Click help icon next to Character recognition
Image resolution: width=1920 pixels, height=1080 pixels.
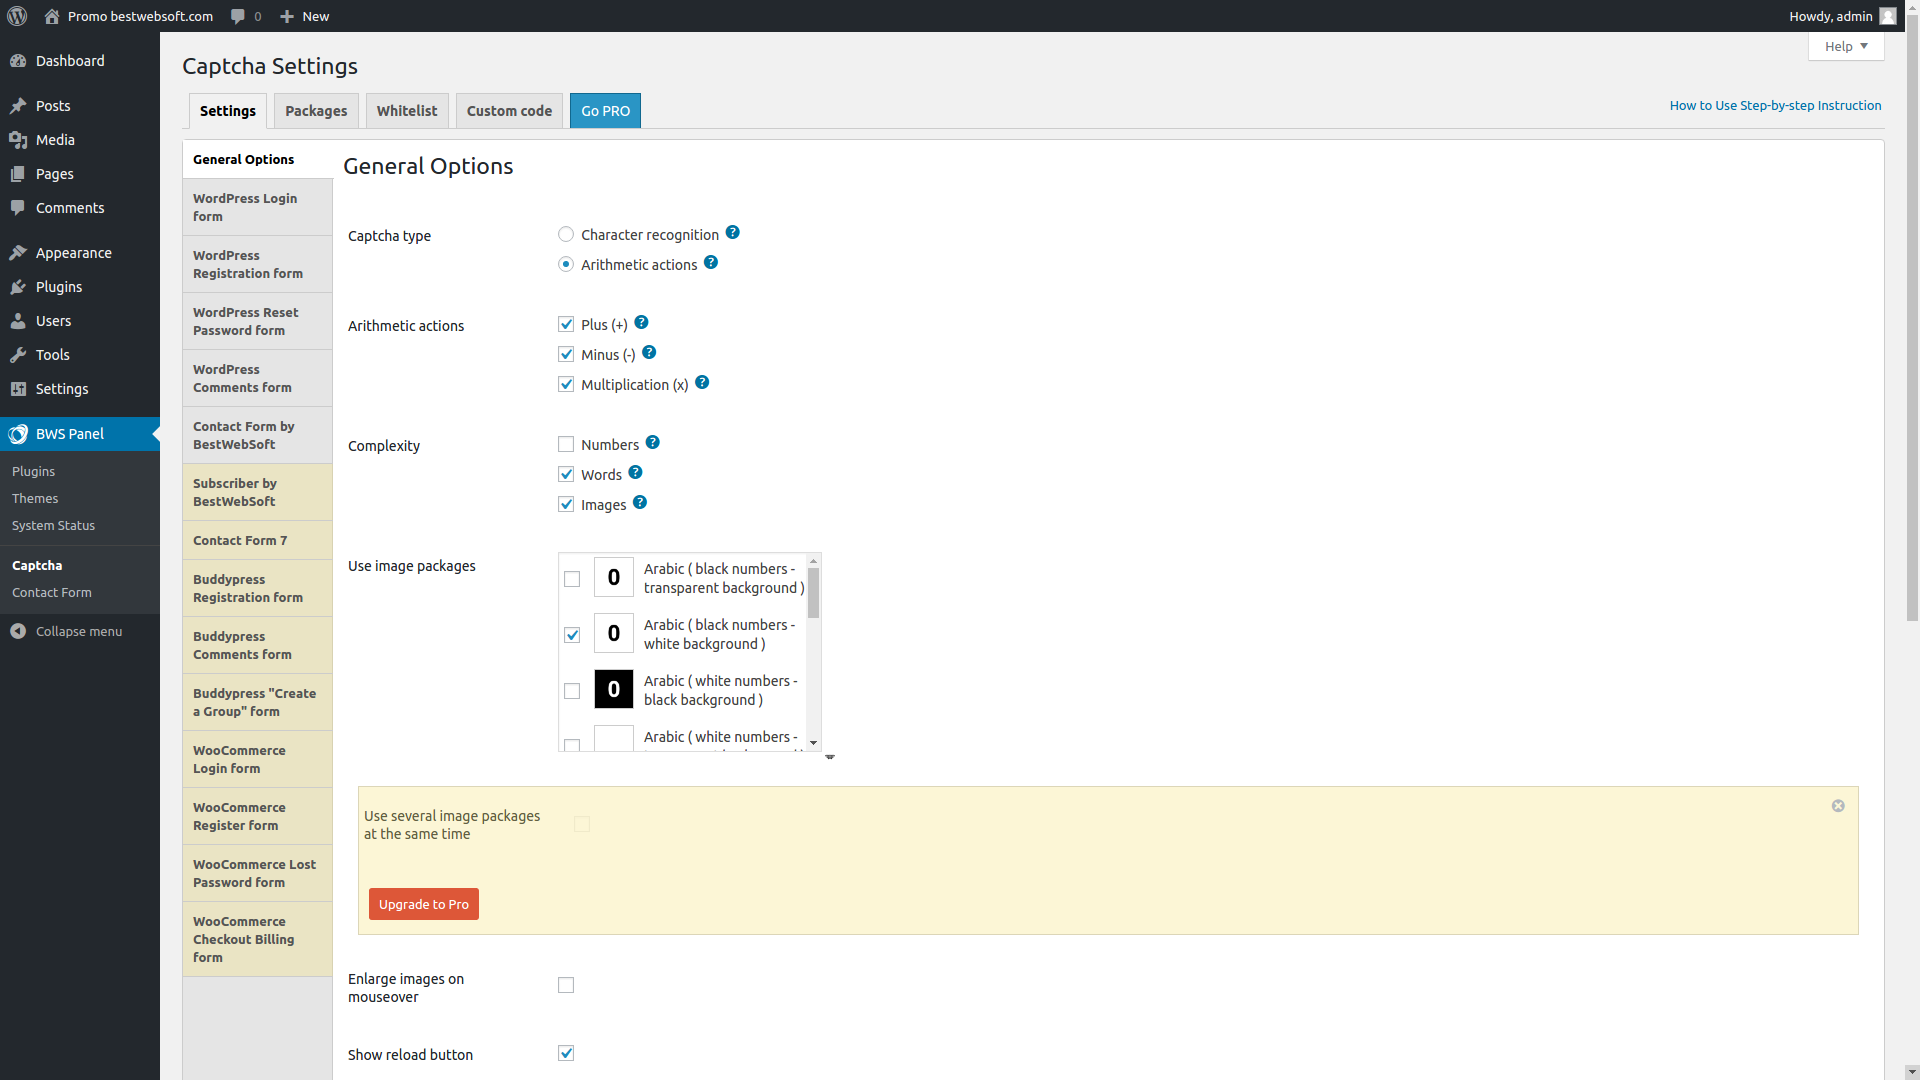pyautogui.click(x=733, y=233)
